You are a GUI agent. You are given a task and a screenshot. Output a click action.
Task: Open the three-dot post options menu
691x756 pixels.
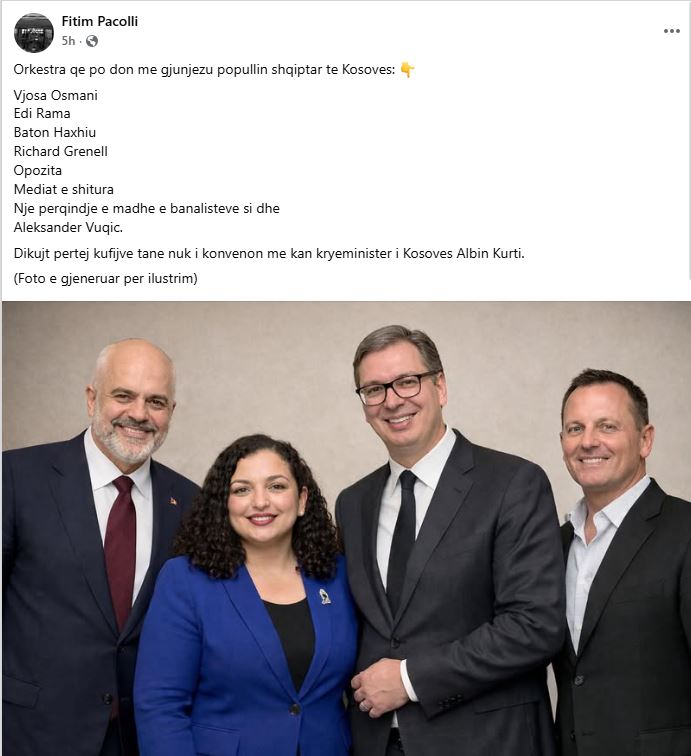tap(671, 31)
